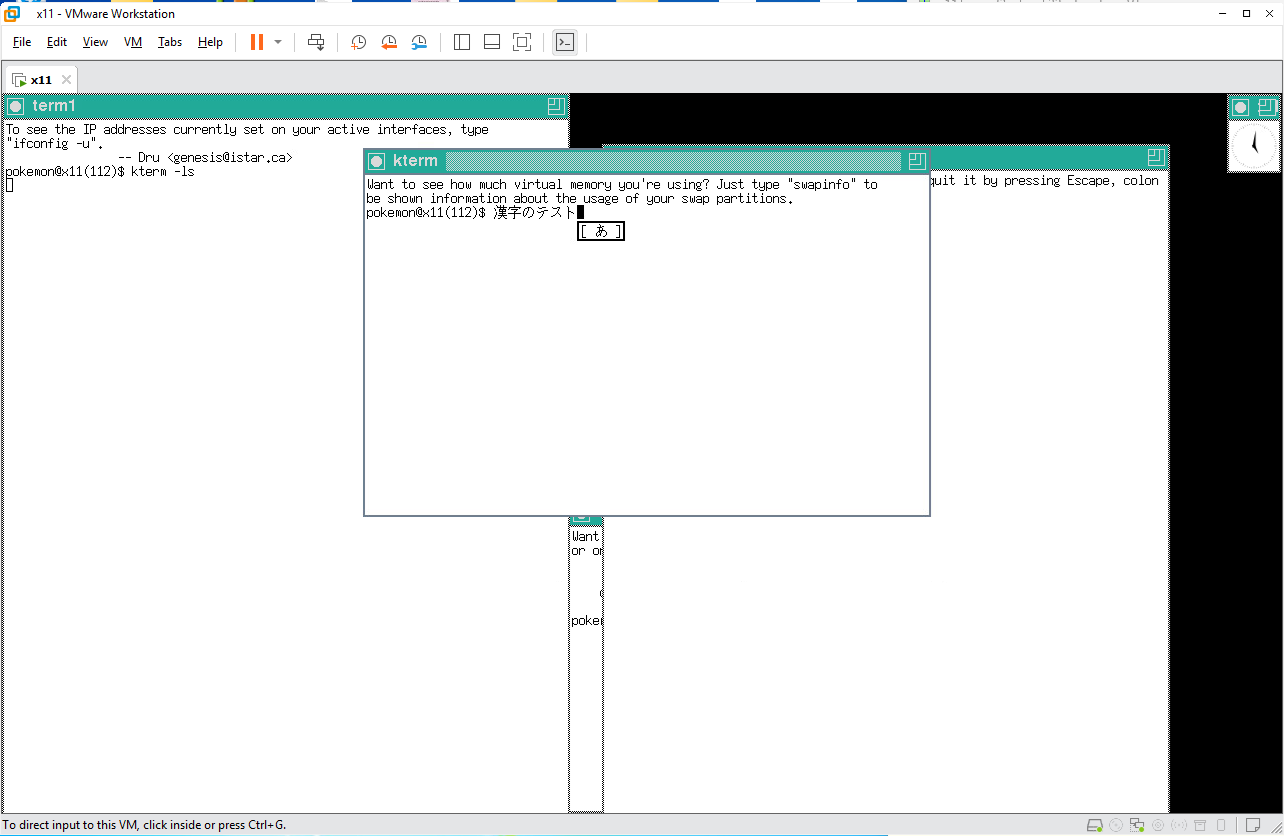Open the term1 window menu button
The height and width of the screenshot is (836, 1284).
(x=16, y=106)
